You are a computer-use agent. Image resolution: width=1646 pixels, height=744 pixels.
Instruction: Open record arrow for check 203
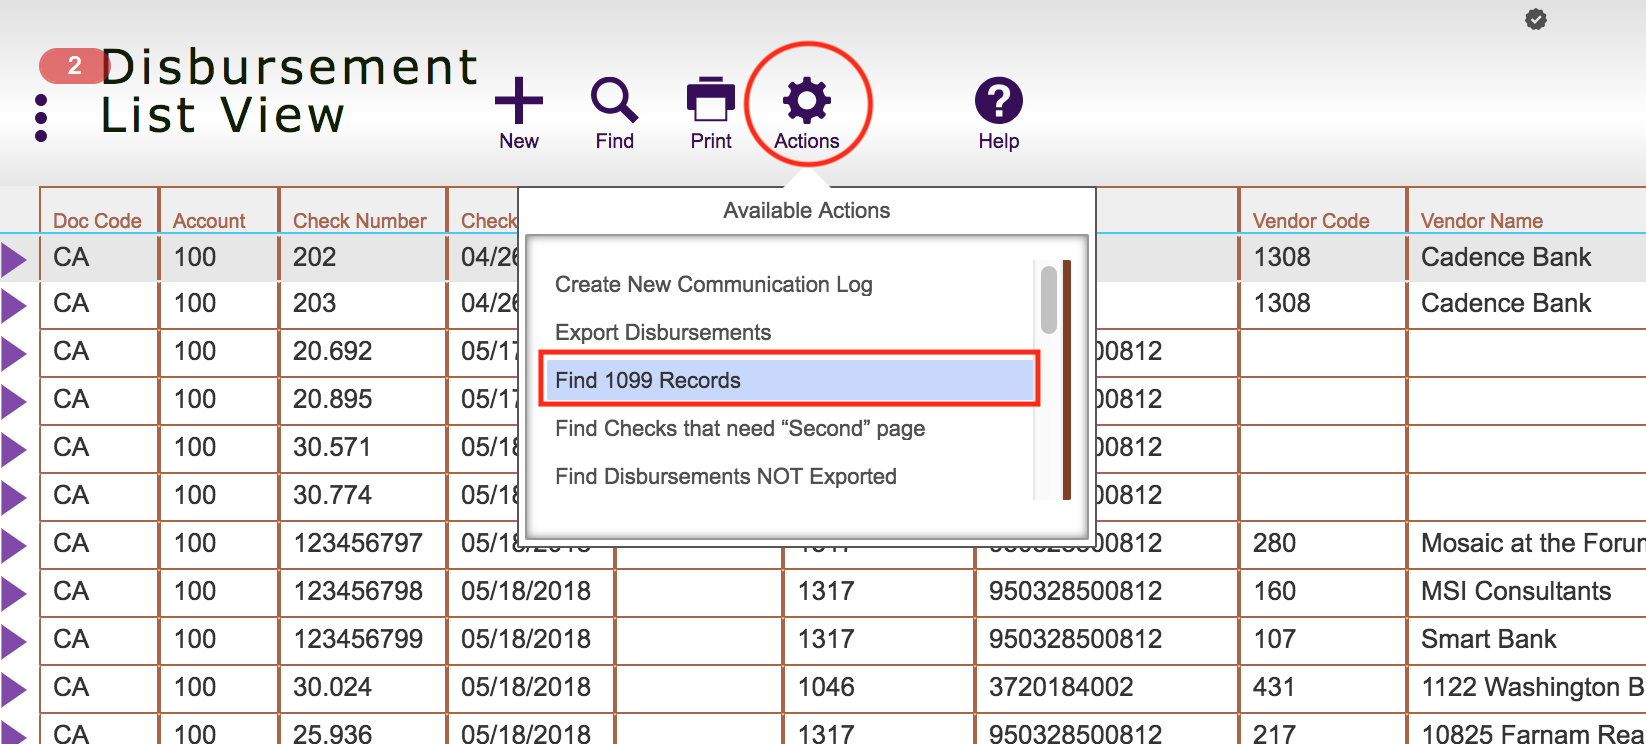pos(14,305)
